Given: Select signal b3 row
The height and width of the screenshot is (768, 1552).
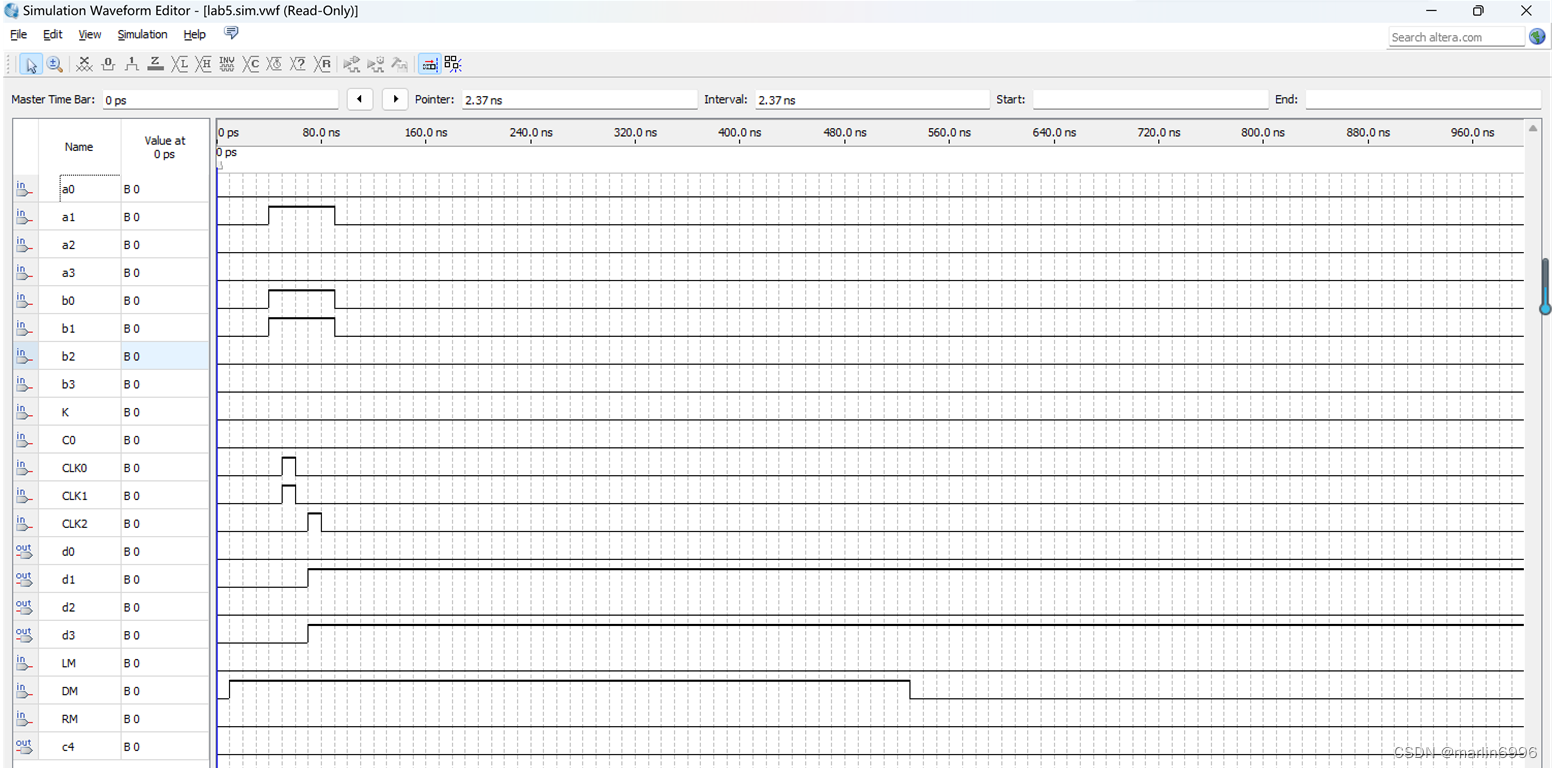Looking at the screenshot, I should 111,384.
